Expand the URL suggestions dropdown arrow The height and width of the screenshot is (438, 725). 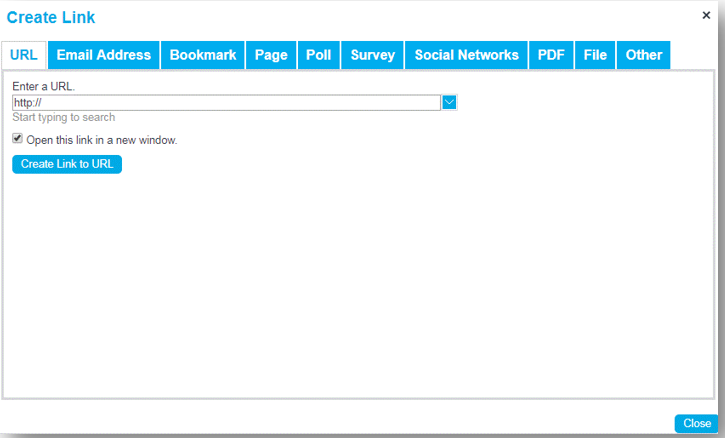[x=449, y=102]
